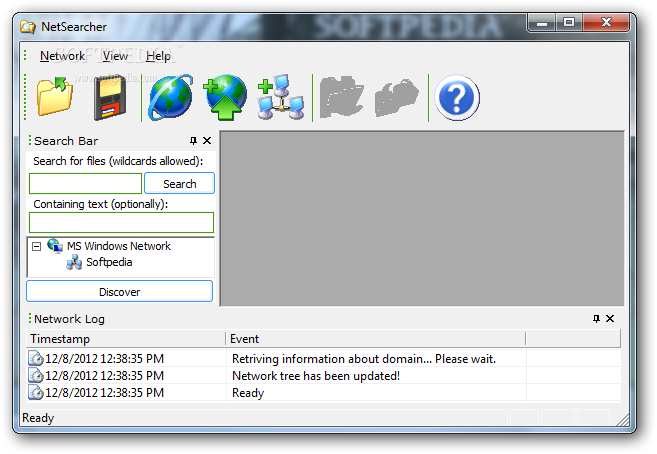This screenshot has width=657, height=454.
Task: Close the Network Log panel
Action: 610,319
